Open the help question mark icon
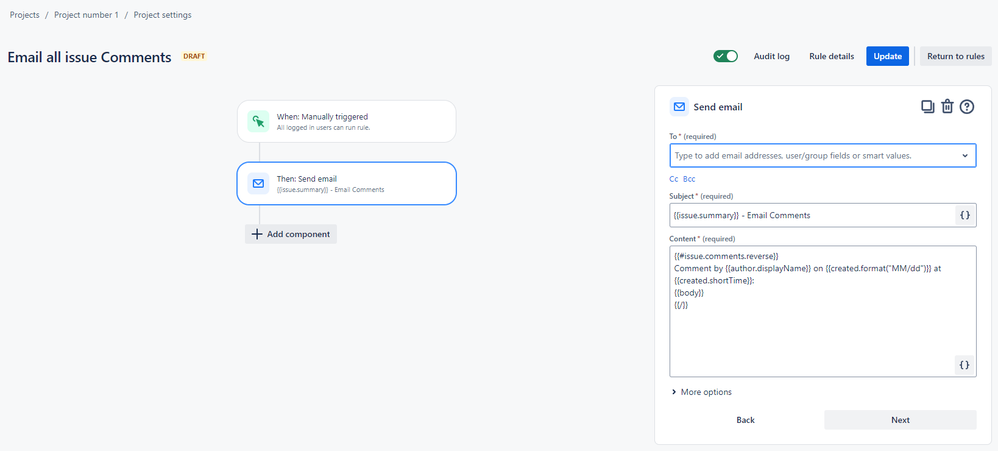This screenshot has width=998, height=451. [967, 107]
